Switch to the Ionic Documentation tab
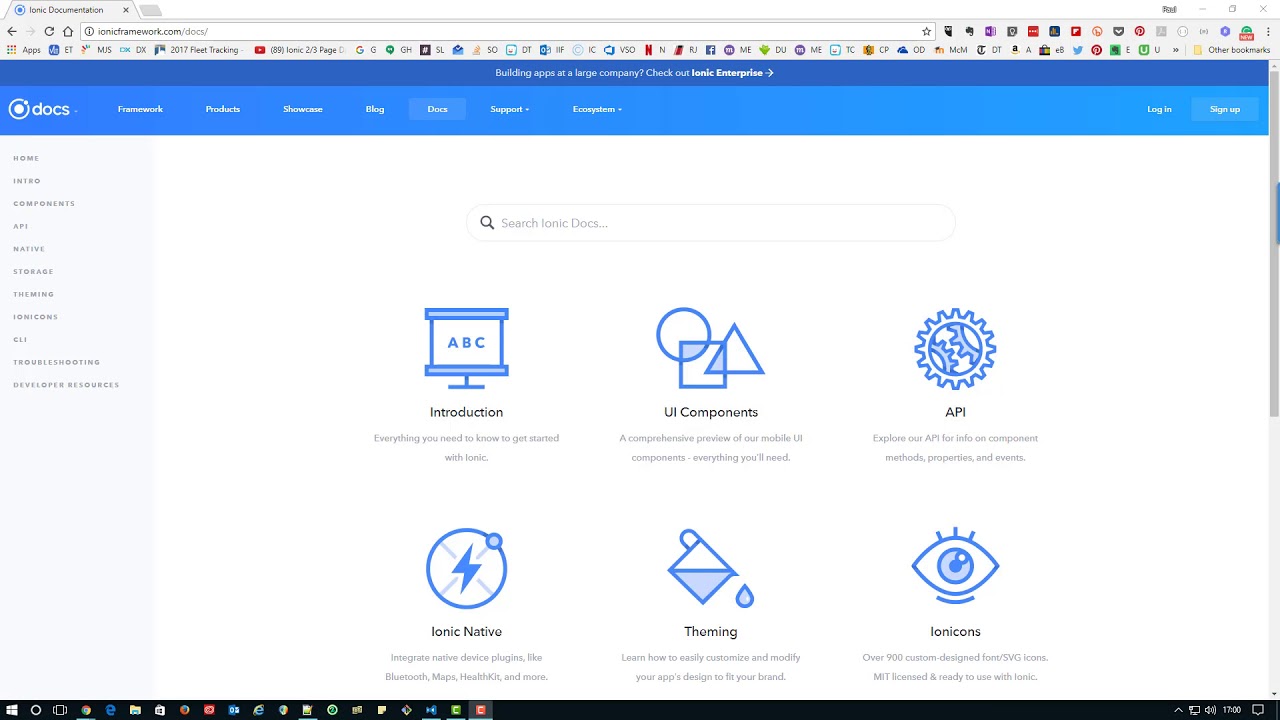Image resolution: width=1280 pixels, height=720 pixels. 70,10
